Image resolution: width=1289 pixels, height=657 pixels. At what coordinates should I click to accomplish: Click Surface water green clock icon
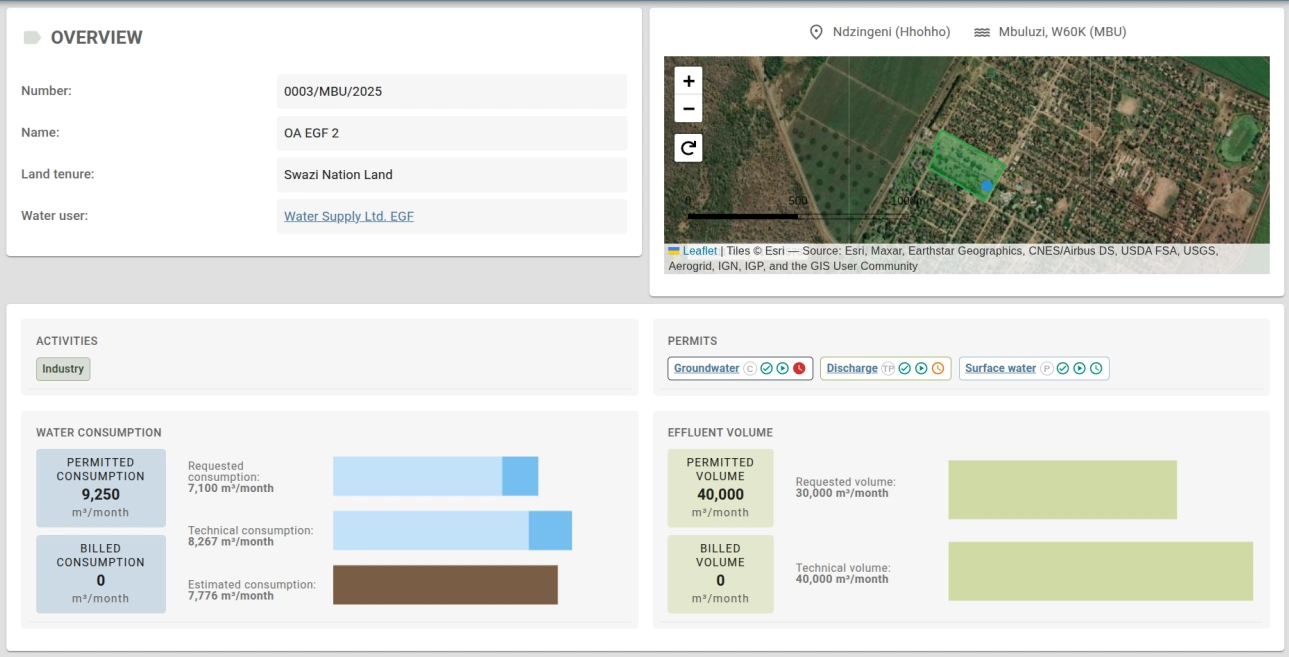coord(1096,369)
